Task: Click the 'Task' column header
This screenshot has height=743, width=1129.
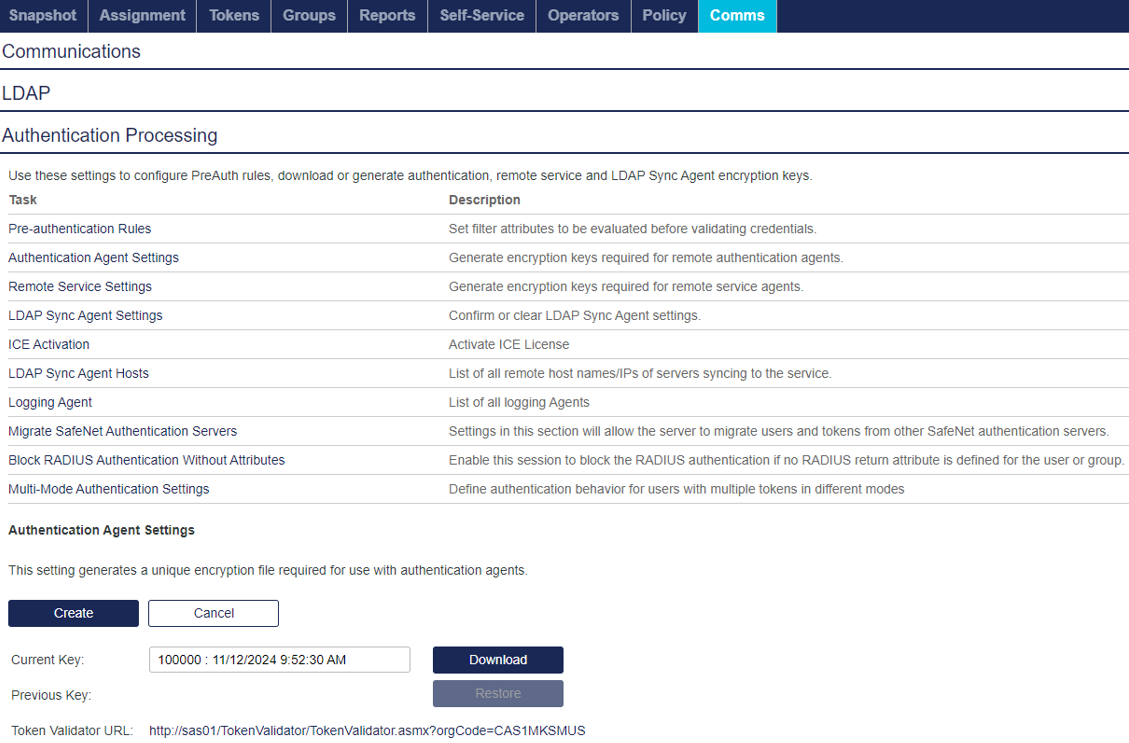Action: click(23, 200)
